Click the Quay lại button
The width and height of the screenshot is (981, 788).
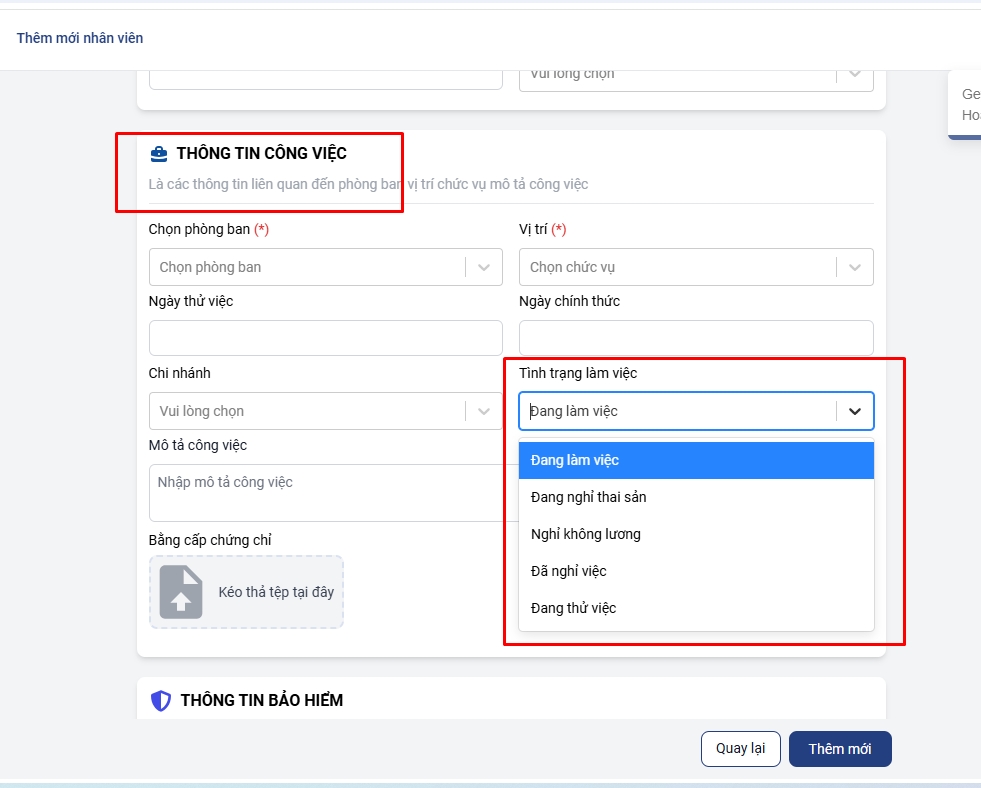click(740, 749)
